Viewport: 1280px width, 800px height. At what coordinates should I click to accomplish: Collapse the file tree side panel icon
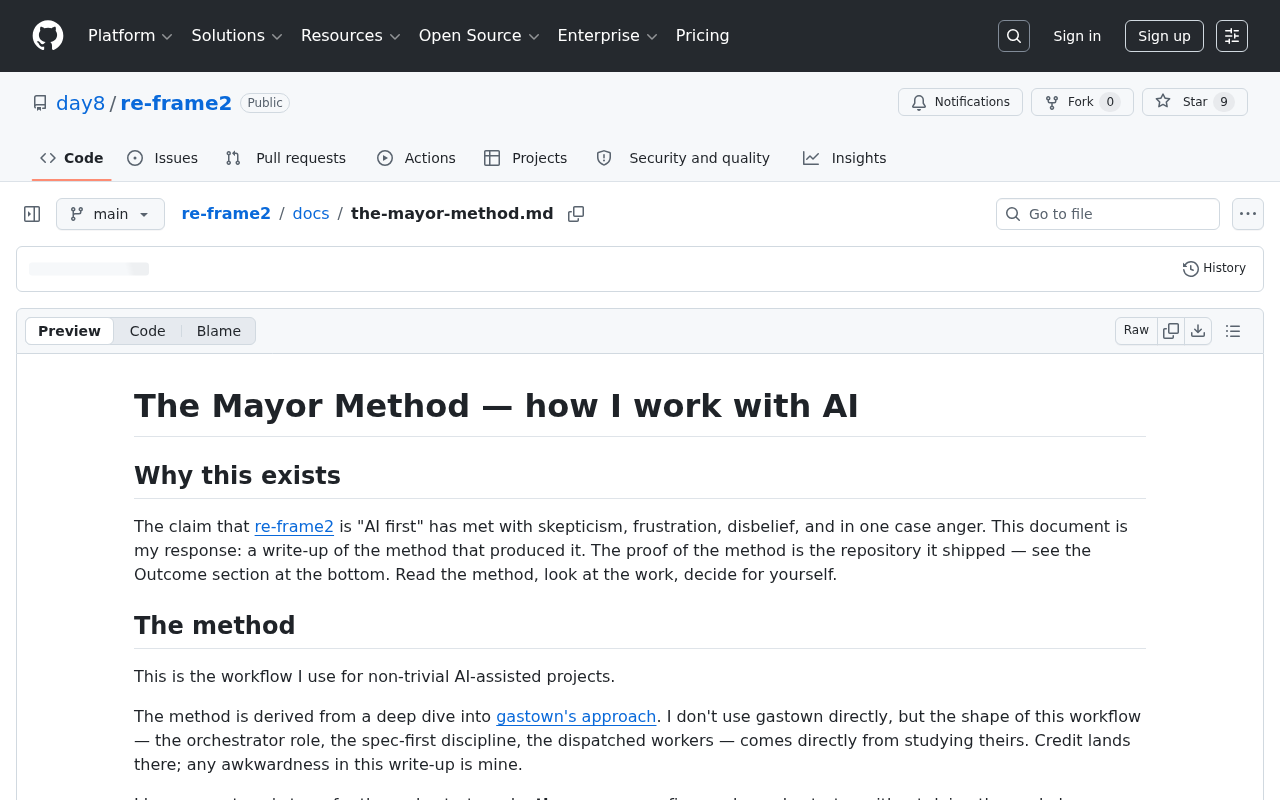pyautogui.click(x=32, y=214)
